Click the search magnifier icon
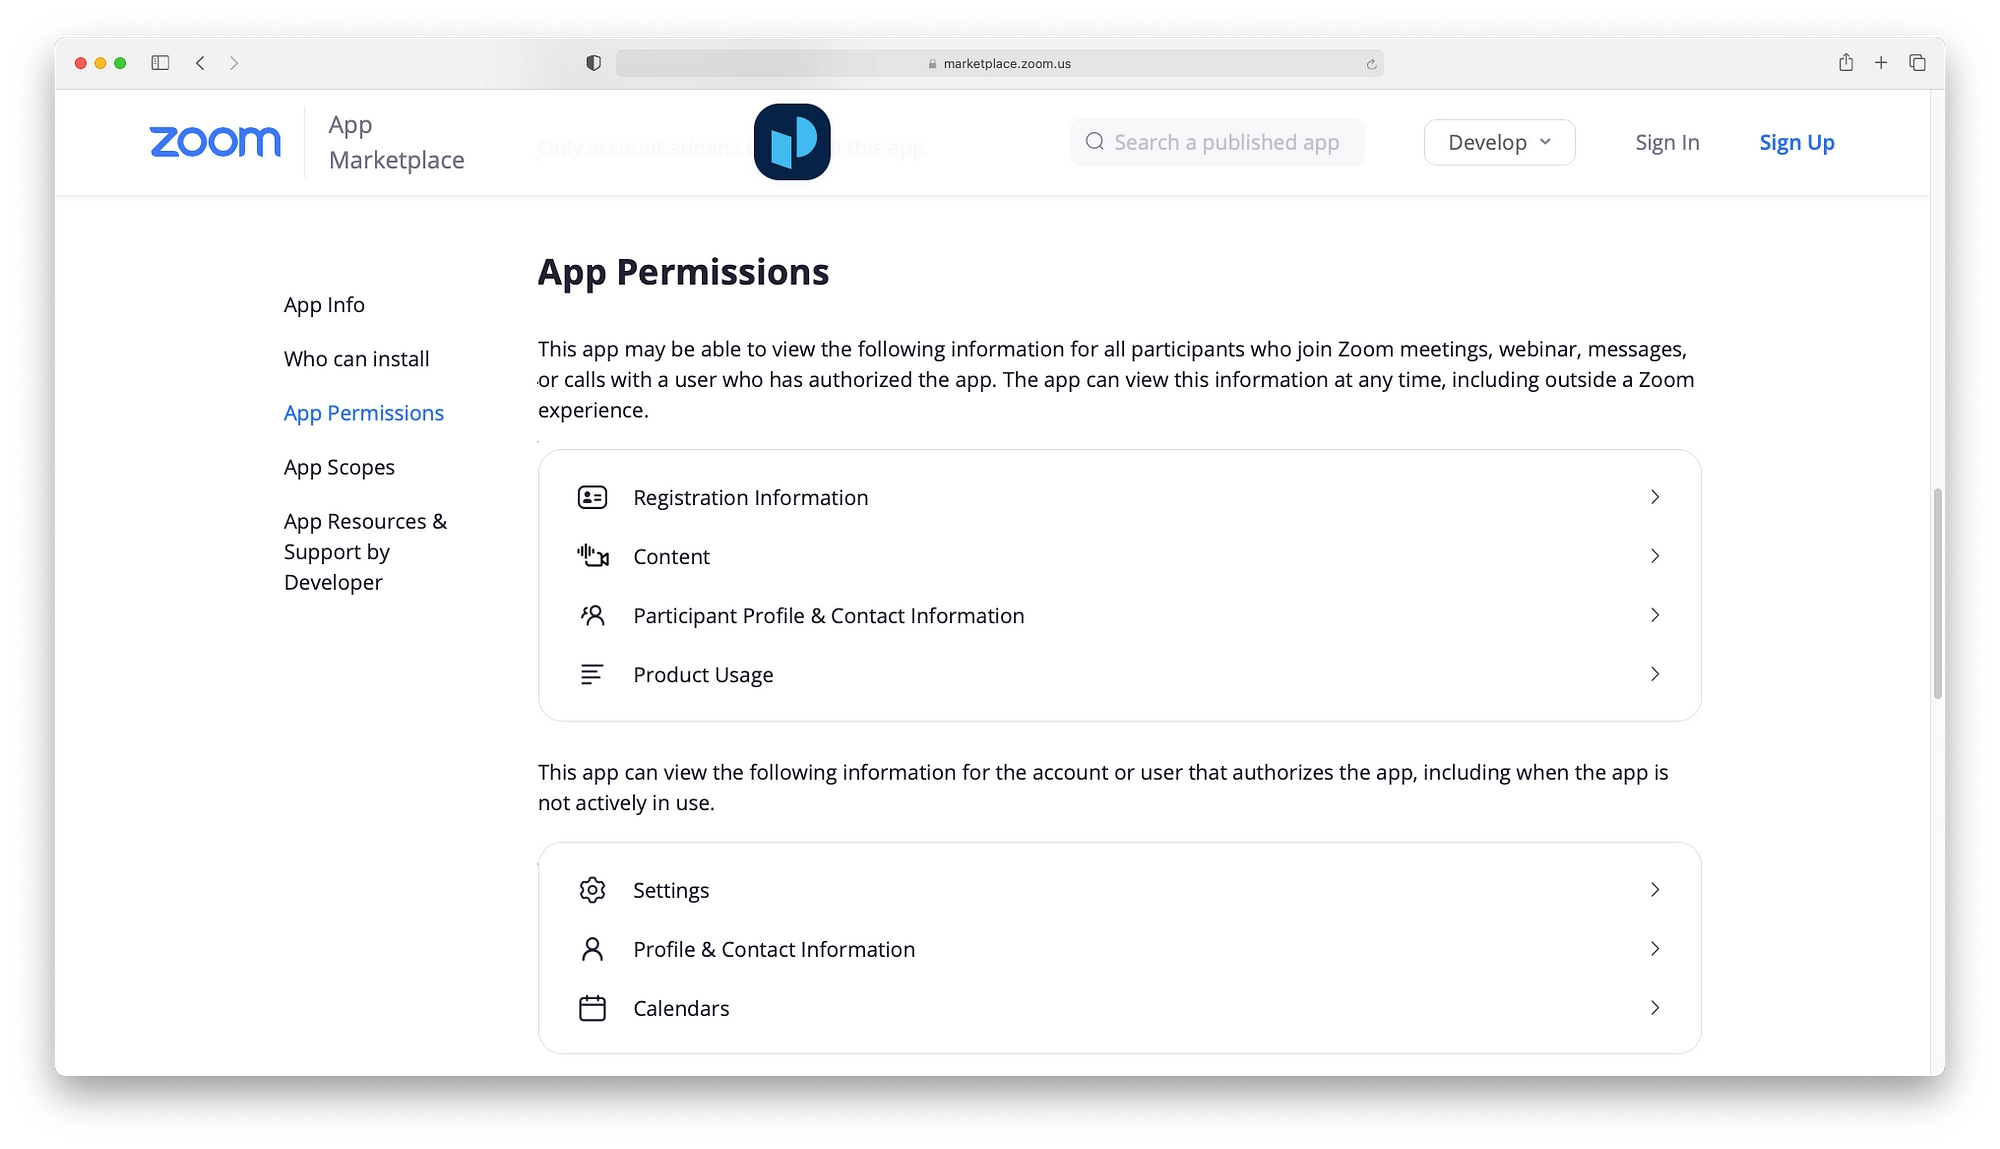 [x=1095, y=142]
